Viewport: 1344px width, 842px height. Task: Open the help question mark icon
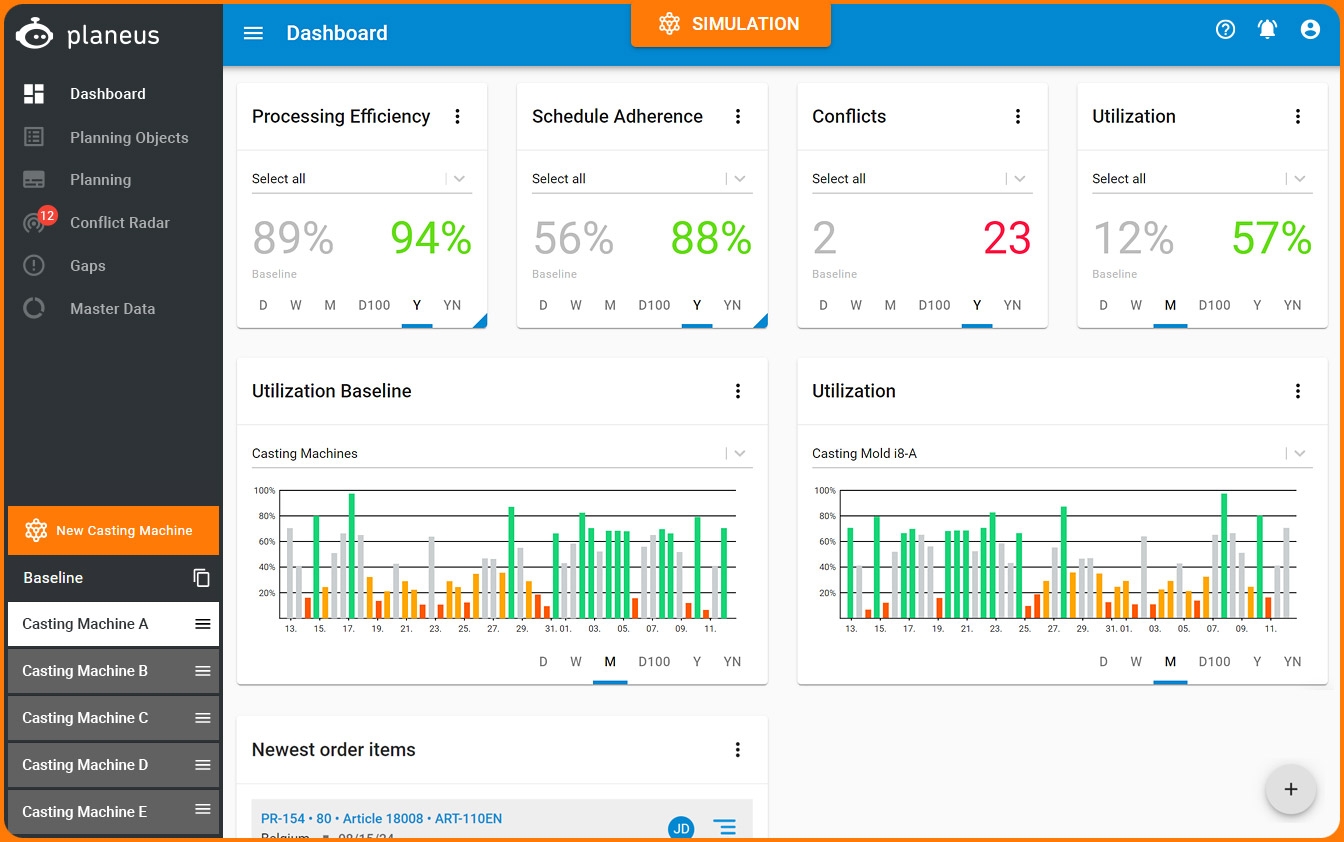point(1225,30)
